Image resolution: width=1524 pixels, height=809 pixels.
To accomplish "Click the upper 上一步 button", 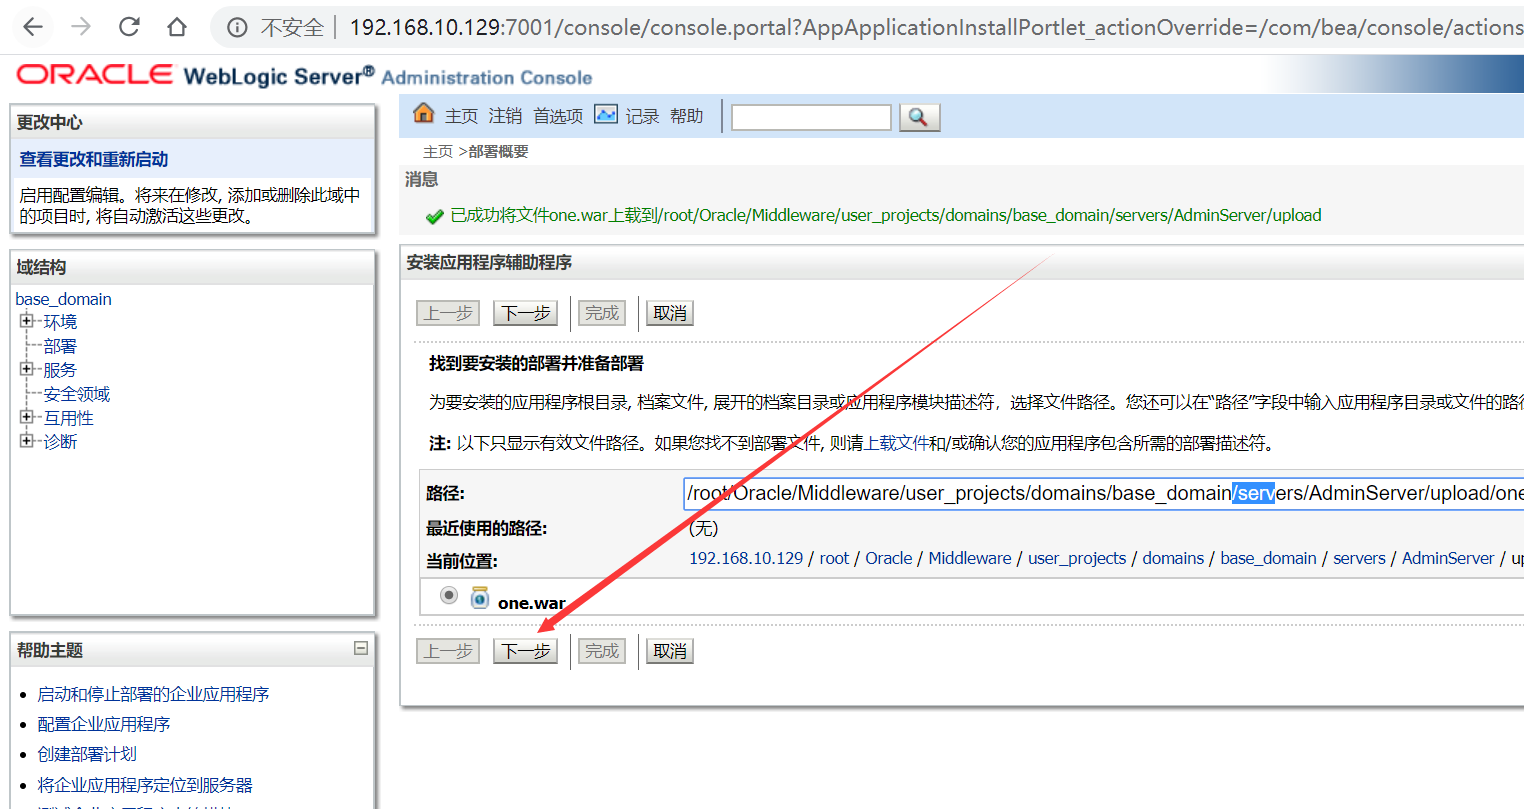I will pyautogui.click(x=448, y=313).
